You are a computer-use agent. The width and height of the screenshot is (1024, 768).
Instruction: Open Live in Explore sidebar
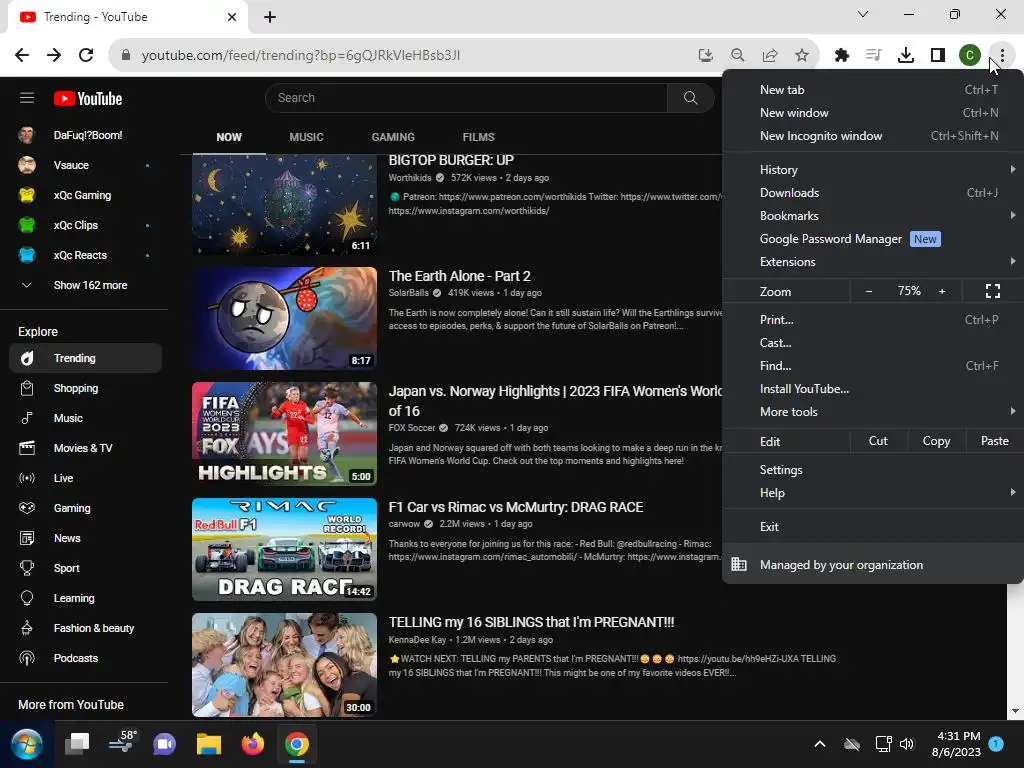pos(86,478)
